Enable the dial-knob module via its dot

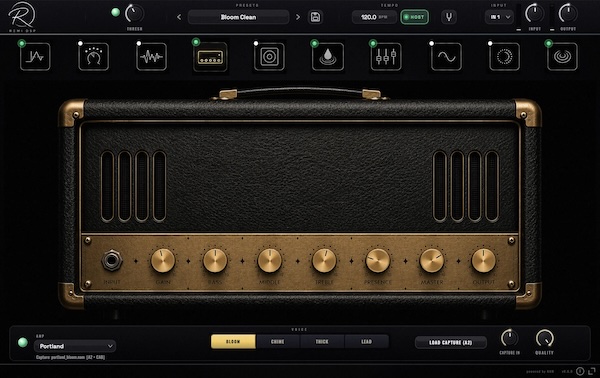80,44
